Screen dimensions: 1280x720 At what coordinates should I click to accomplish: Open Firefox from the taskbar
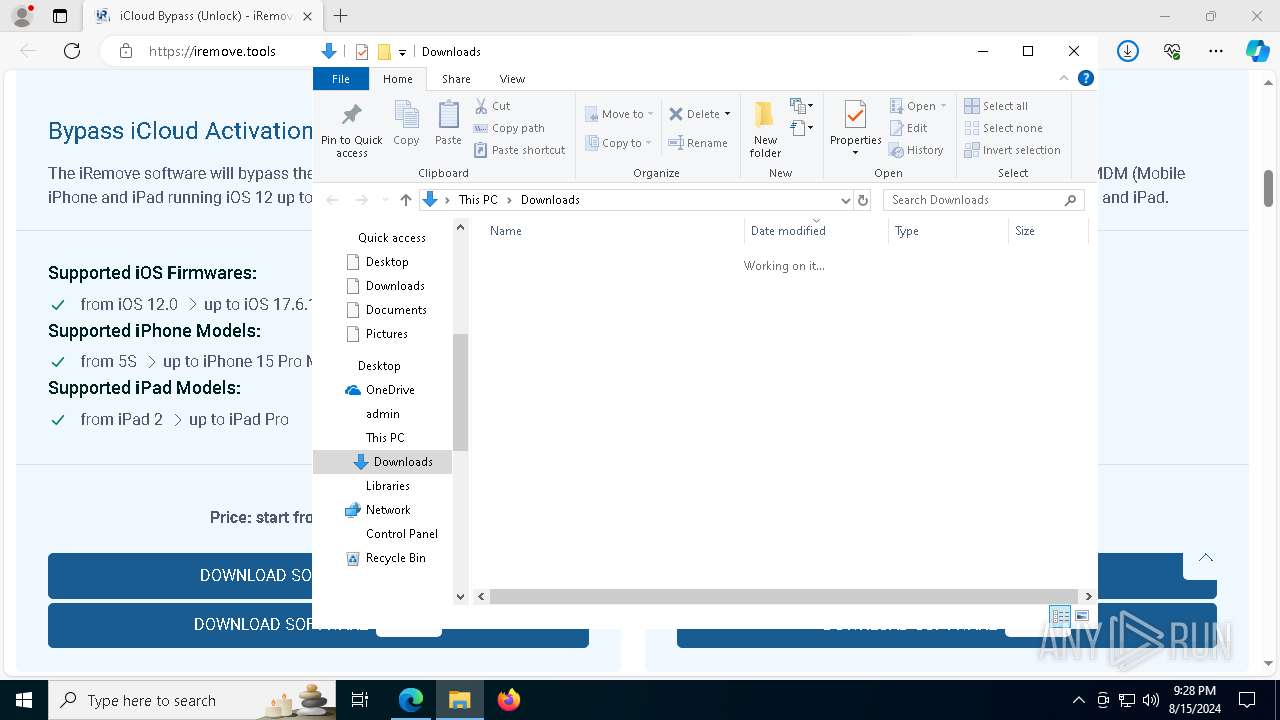[x=509, y=700]
